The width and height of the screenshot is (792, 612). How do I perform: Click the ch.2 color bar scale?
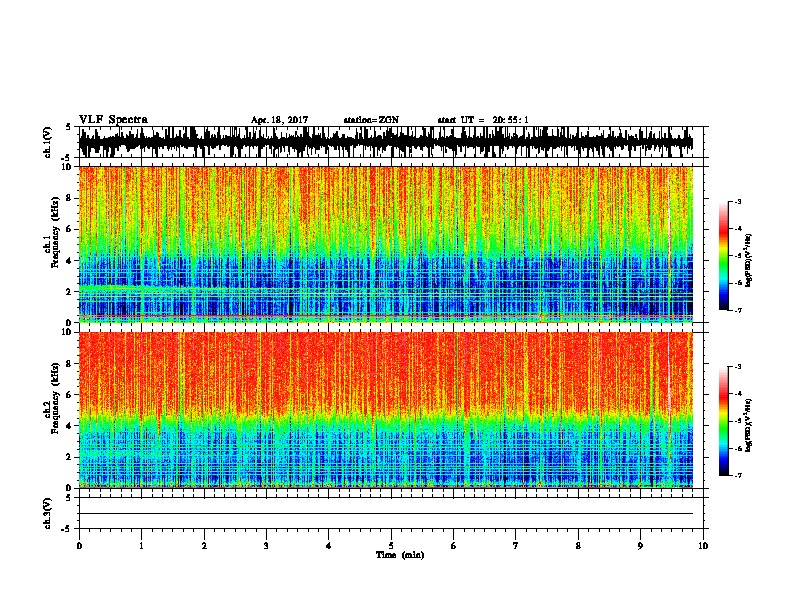(x=723, y=421)
